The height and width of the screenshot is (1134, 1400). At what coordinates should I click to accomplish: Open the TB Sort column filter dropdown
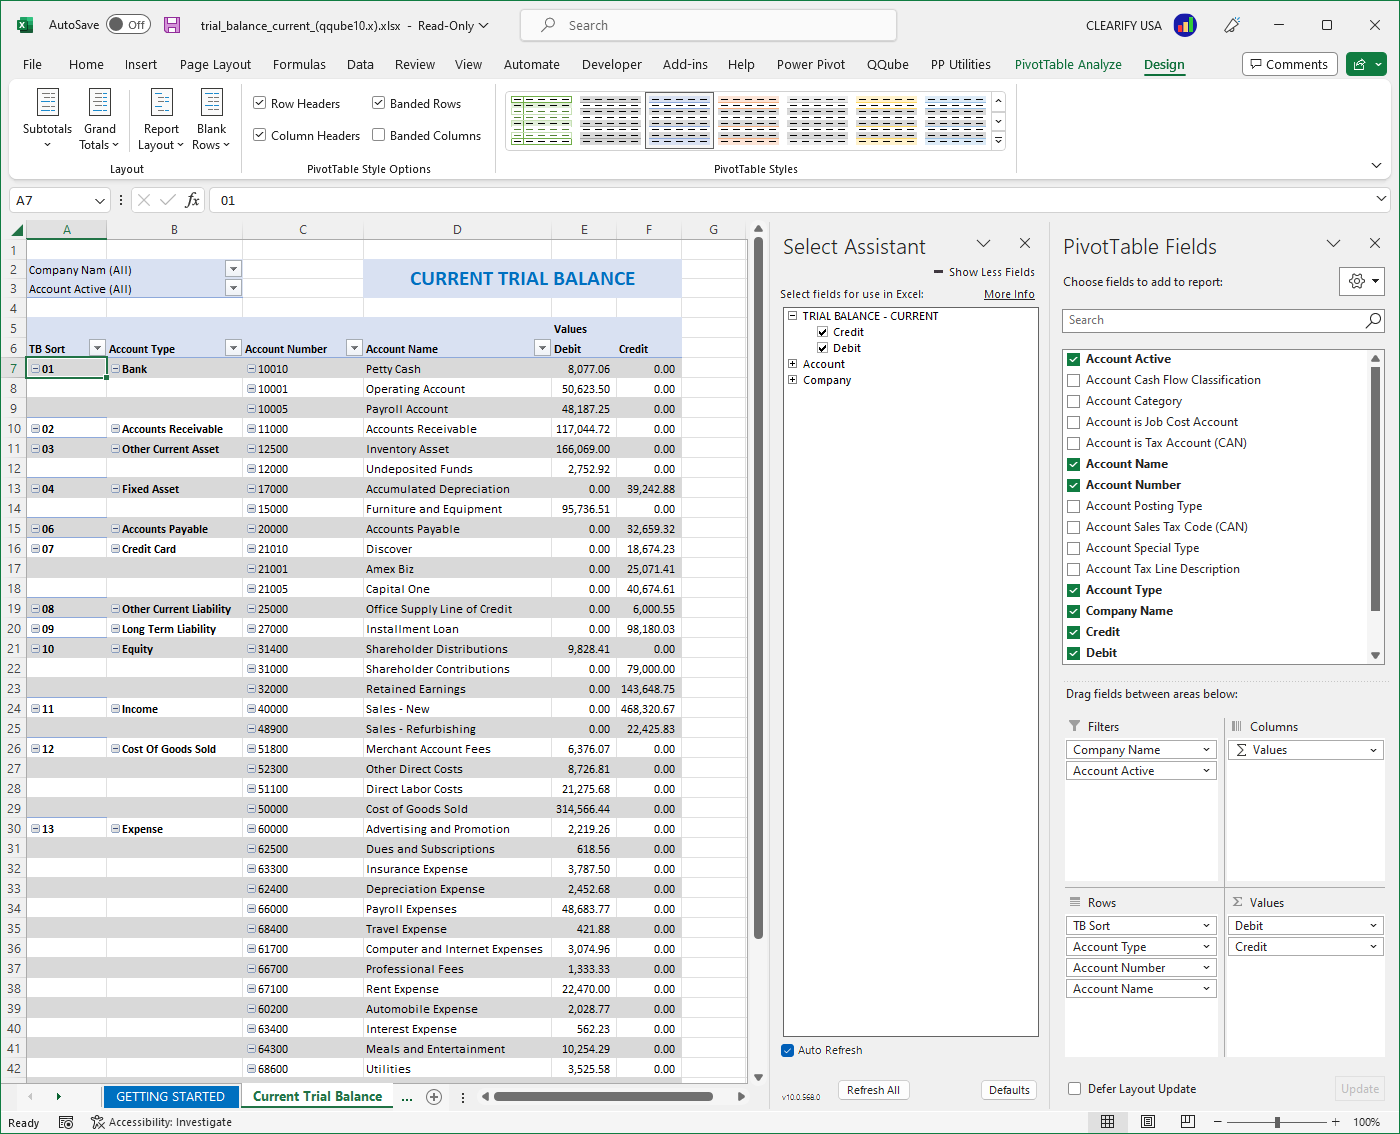[x=96, y=347]
